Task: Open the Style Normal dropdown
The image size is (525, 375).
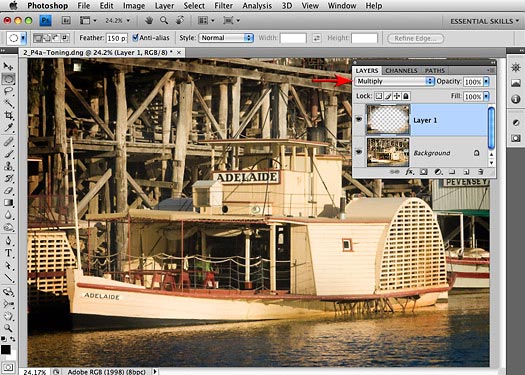Action: tap(226, 38)
